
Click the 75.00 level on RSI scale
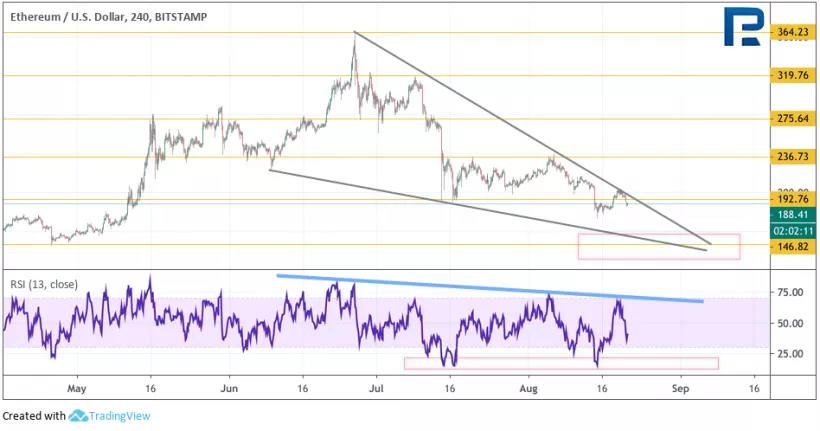[x=790, y=293]
